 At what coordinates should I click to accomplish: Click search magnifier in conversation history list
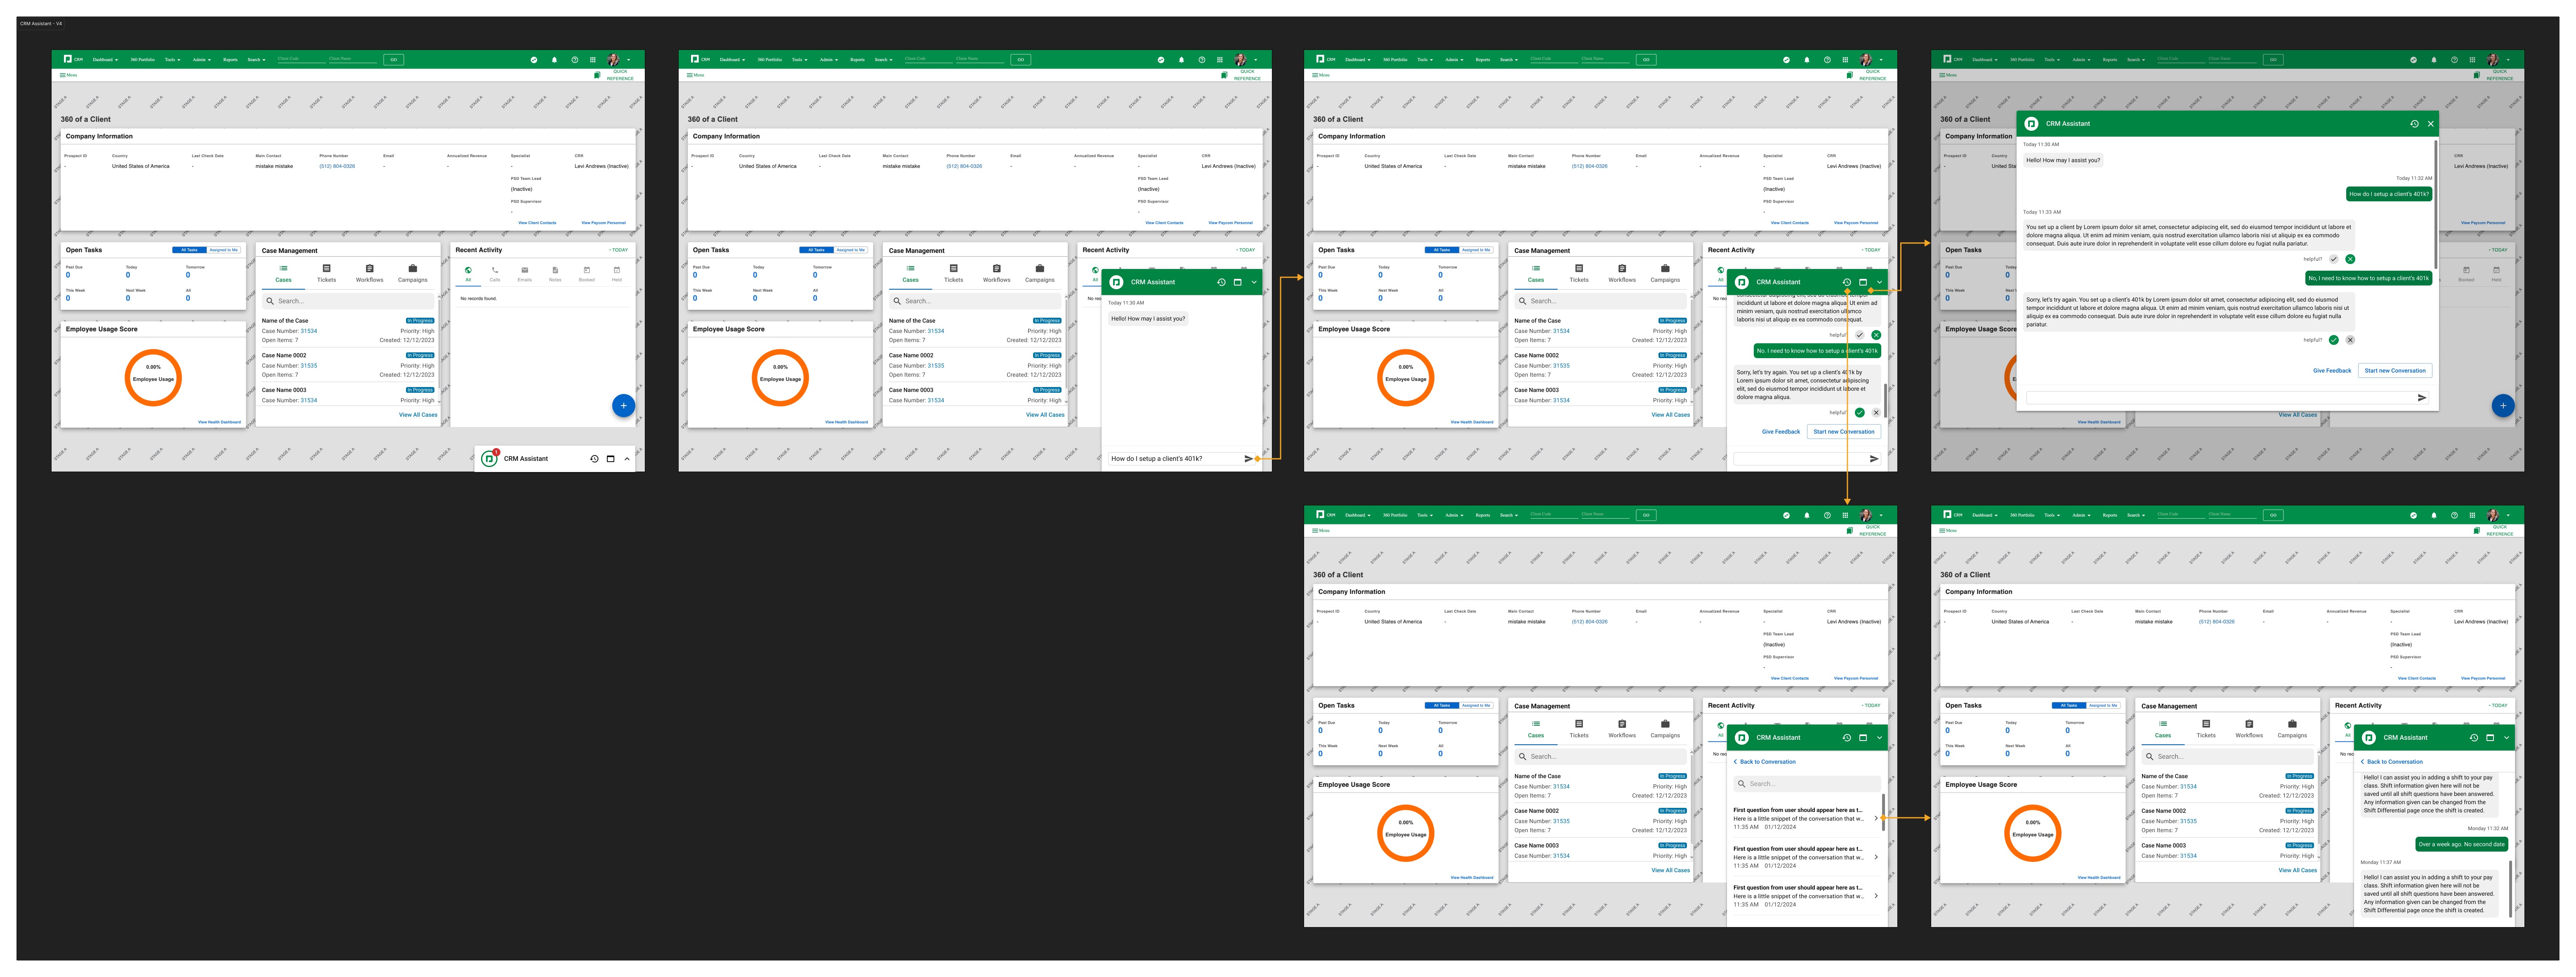pos(1741,784)
